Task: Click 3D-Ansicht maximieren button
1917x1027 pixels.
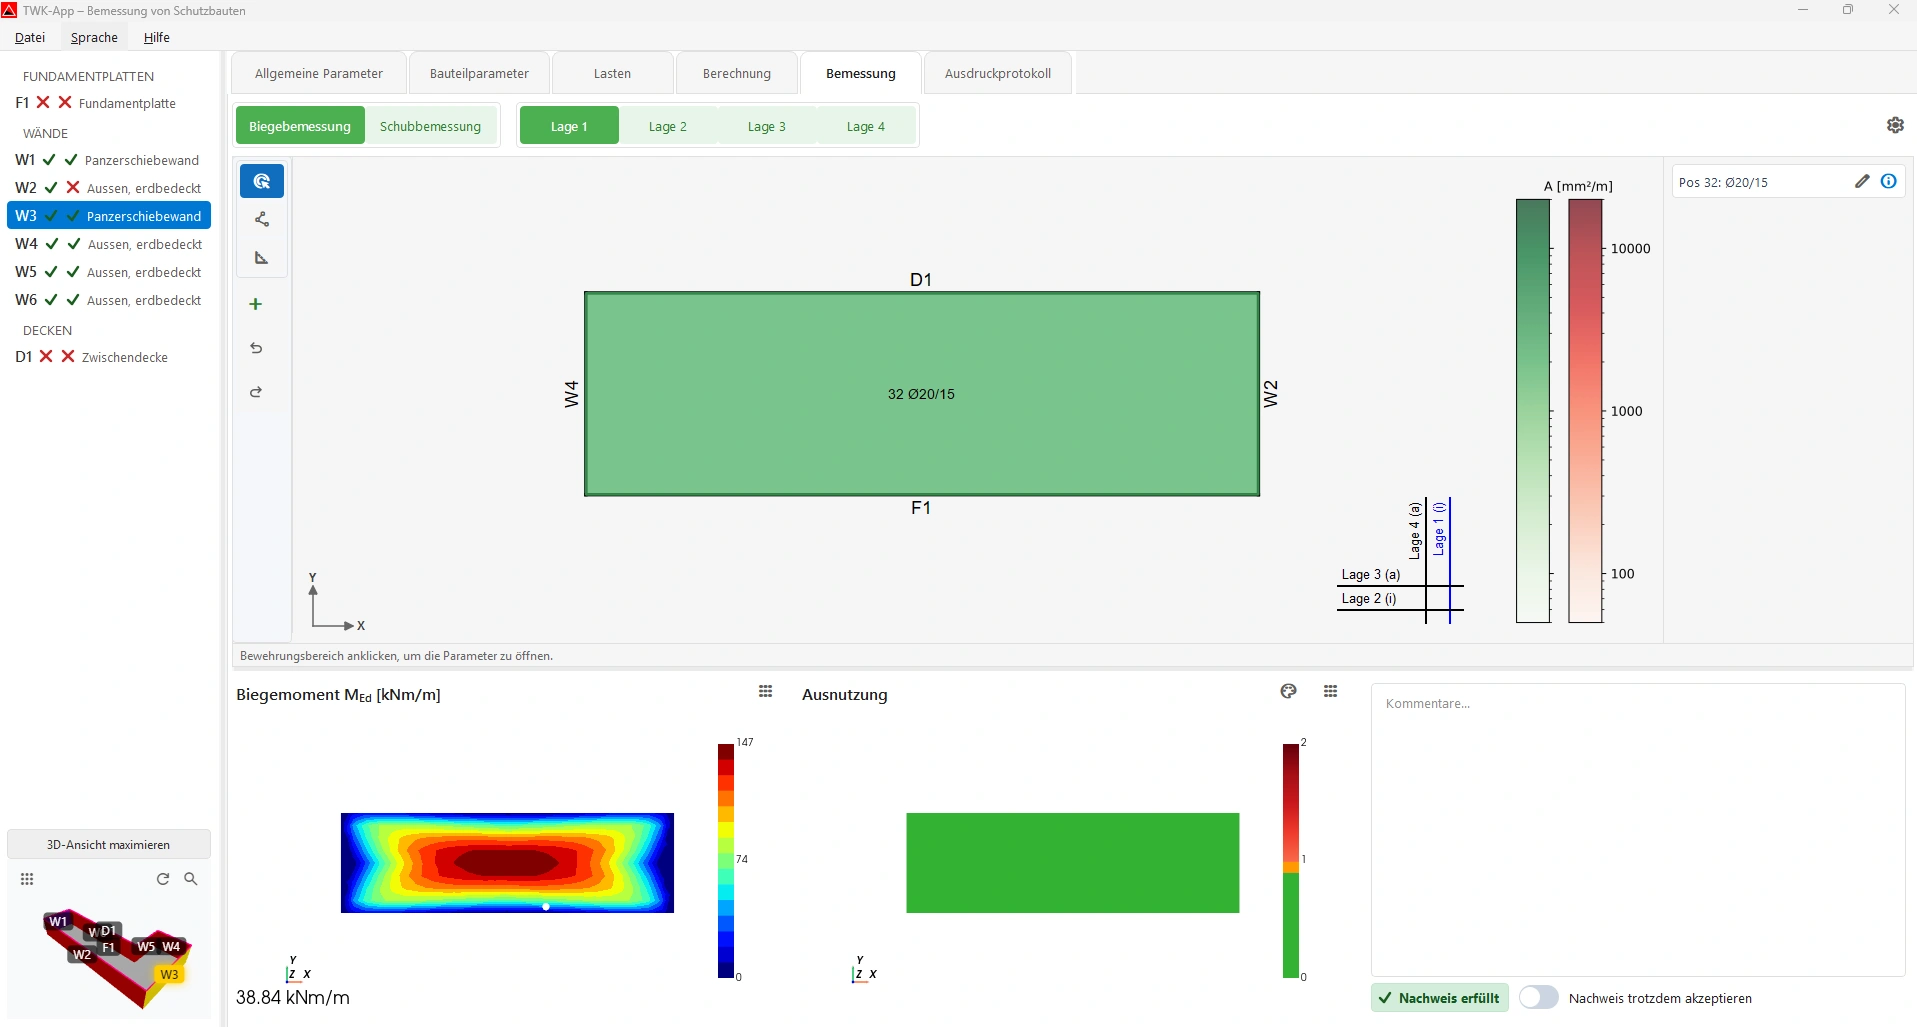Action: [x=109, y=844]
